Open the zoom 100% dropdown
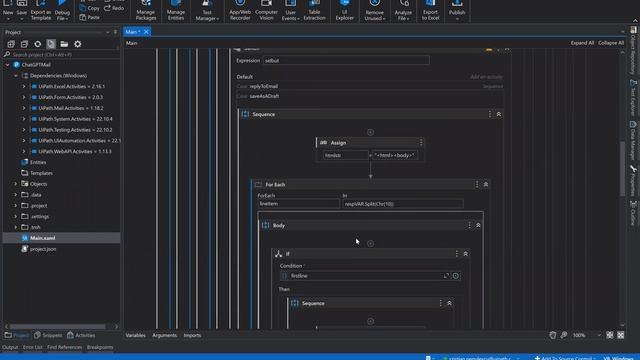The width and height of the screenshot is (640, 360). pos(587,335)
